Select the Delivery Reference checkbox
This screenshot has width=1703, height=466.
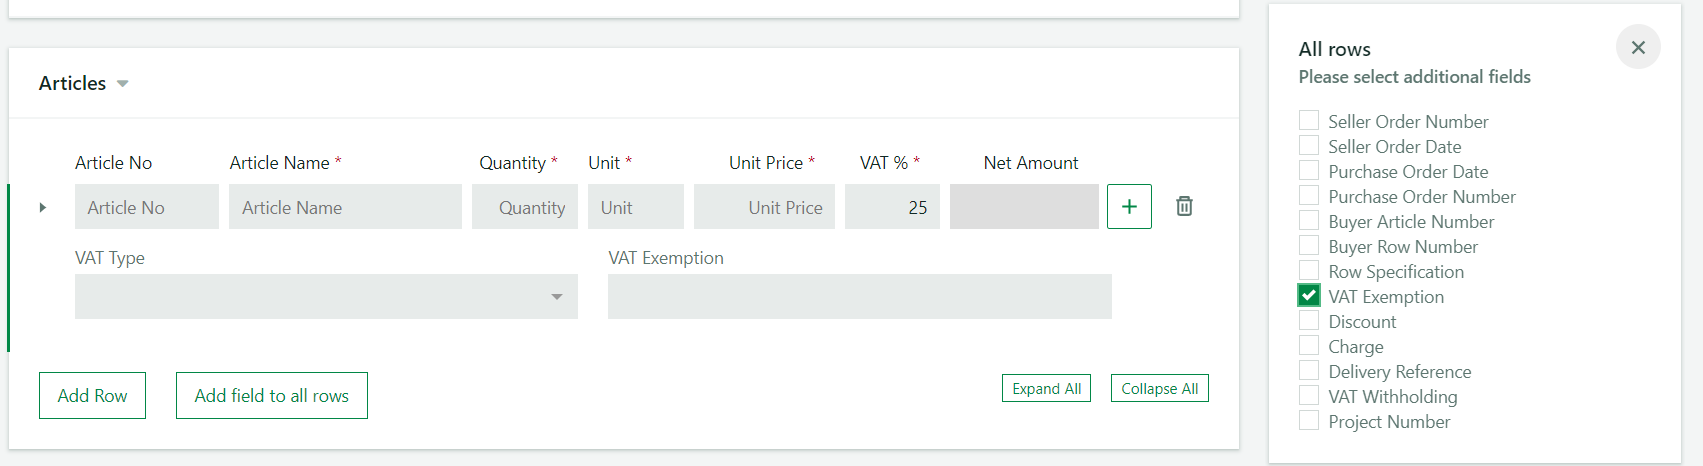[1308, 370]
